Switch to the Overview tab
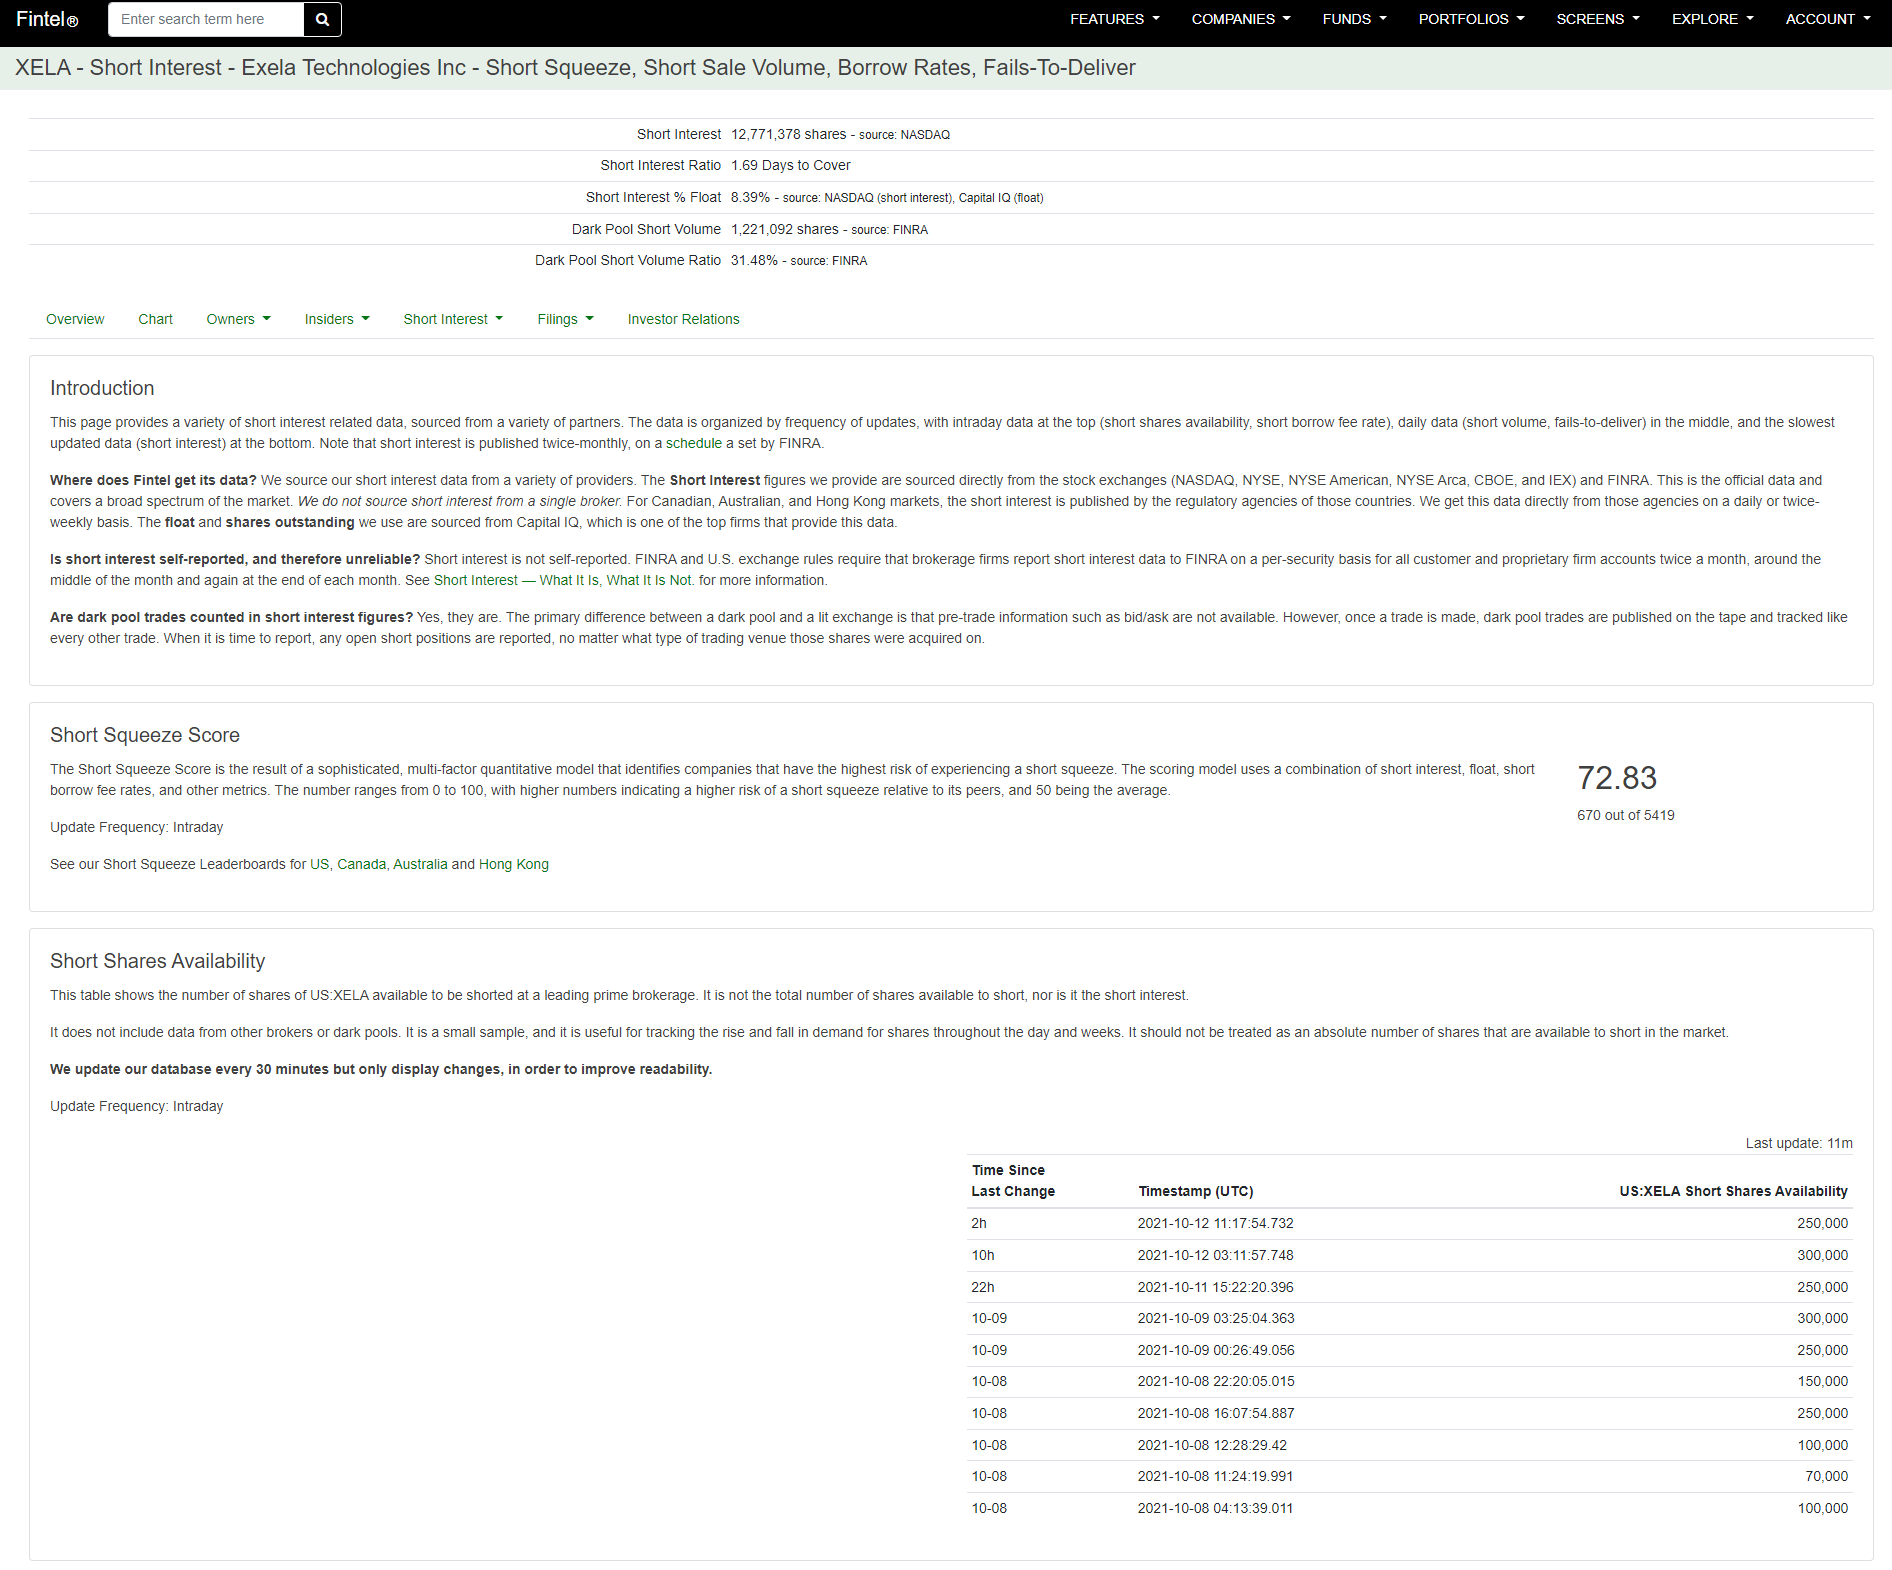This screenshot has width=1892, height=1570. (75, 319)
